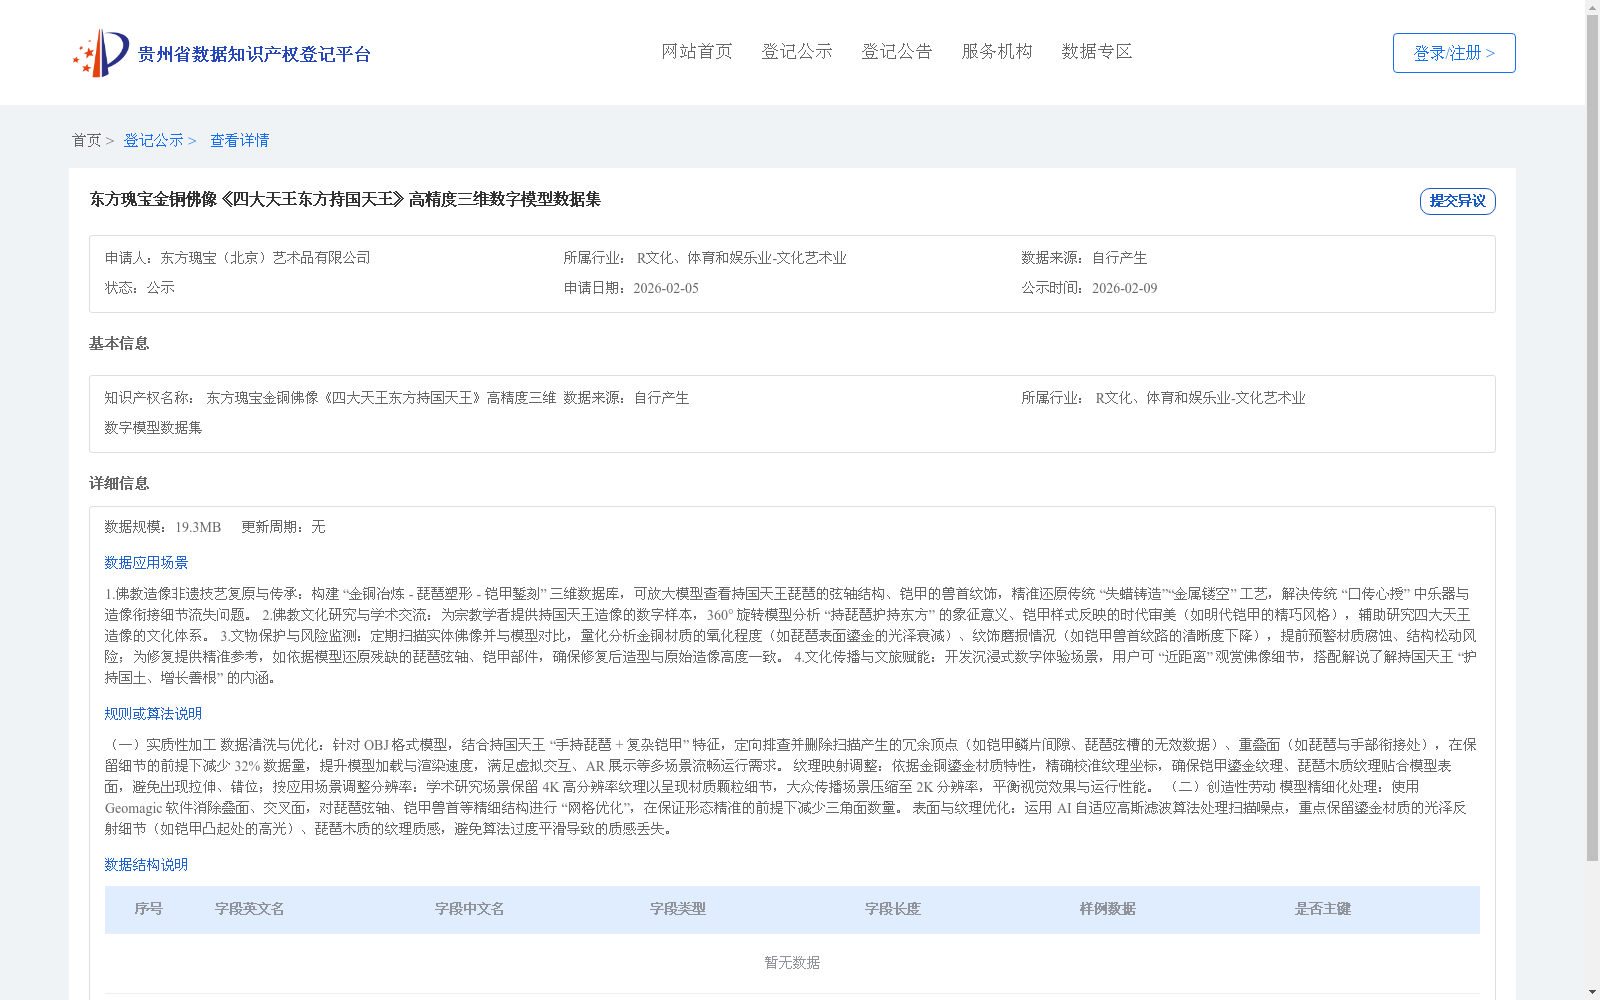Click status value 公示
This screenshot has width=1600, height=1000.
tap(161, 288)
